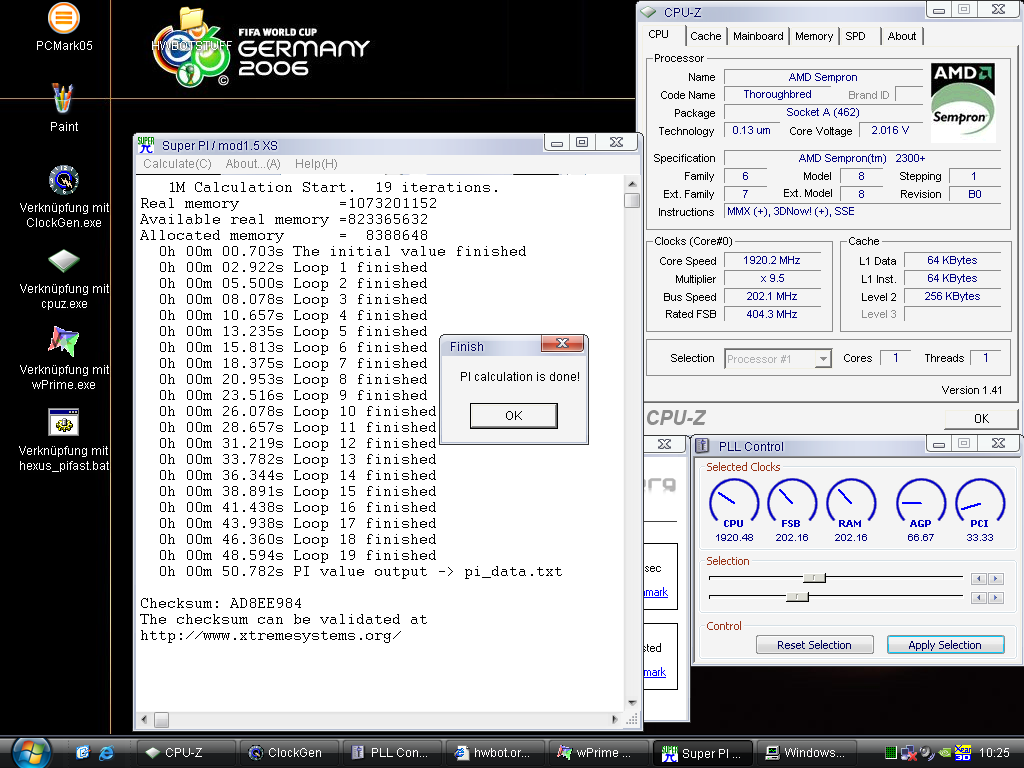The height and width of the screenshot is (768, 1024).
Task: Launch Internet Explorer from quick launch
Action: (x=106, y=753)
